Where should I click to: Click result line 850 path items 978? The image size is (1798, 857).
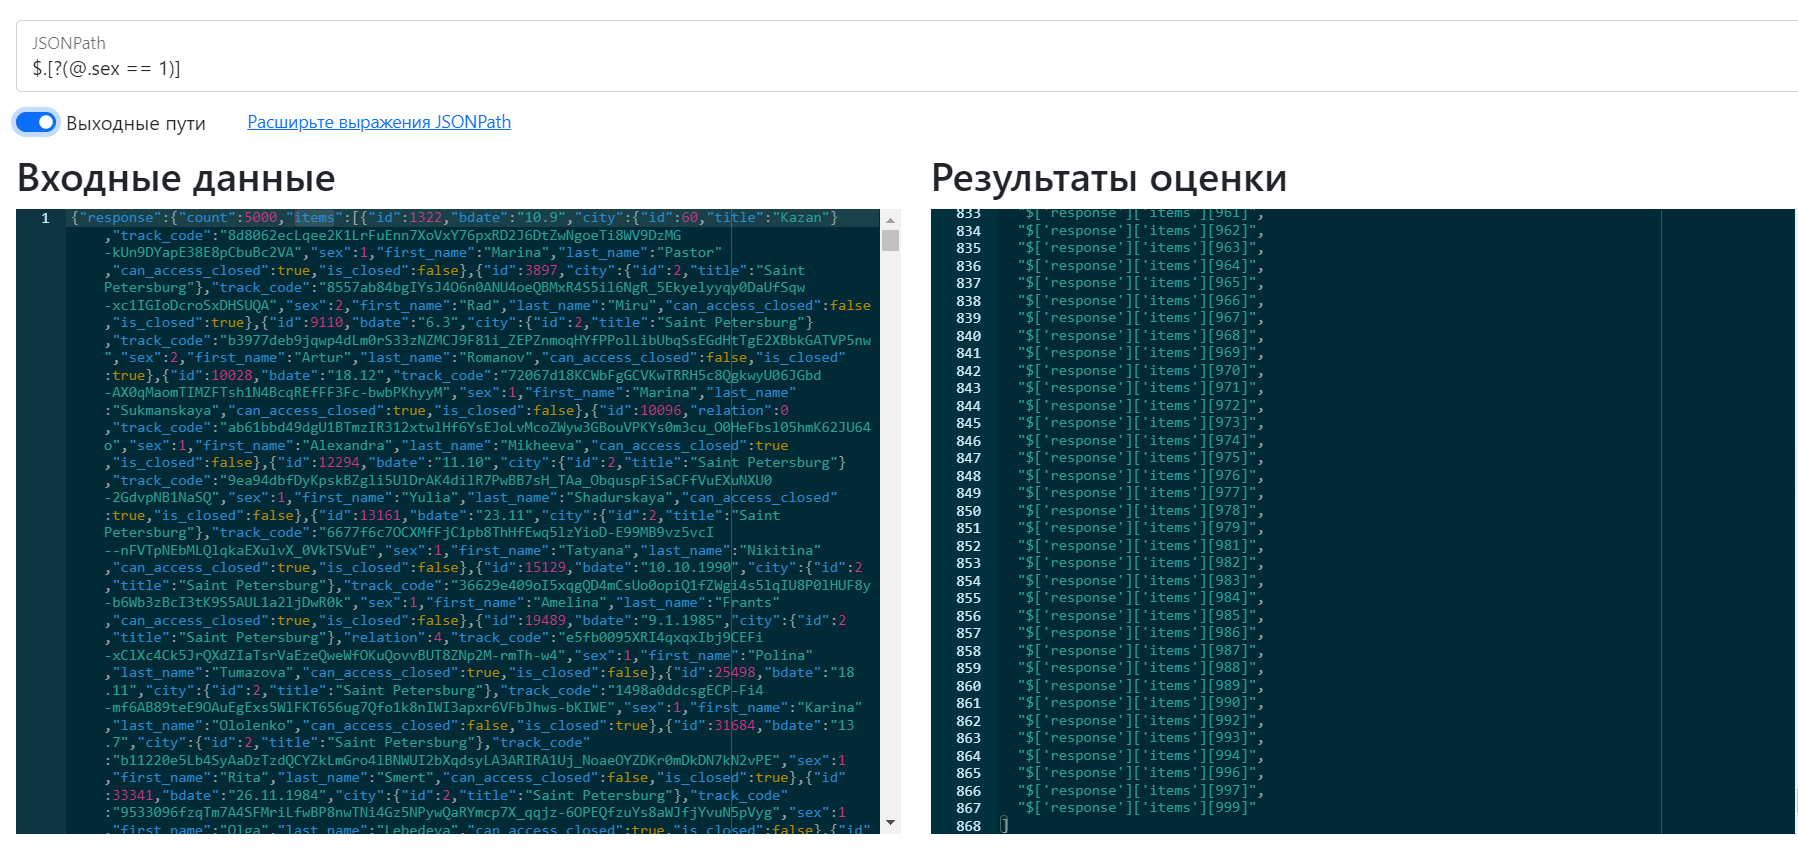(x=1140, y=511)
